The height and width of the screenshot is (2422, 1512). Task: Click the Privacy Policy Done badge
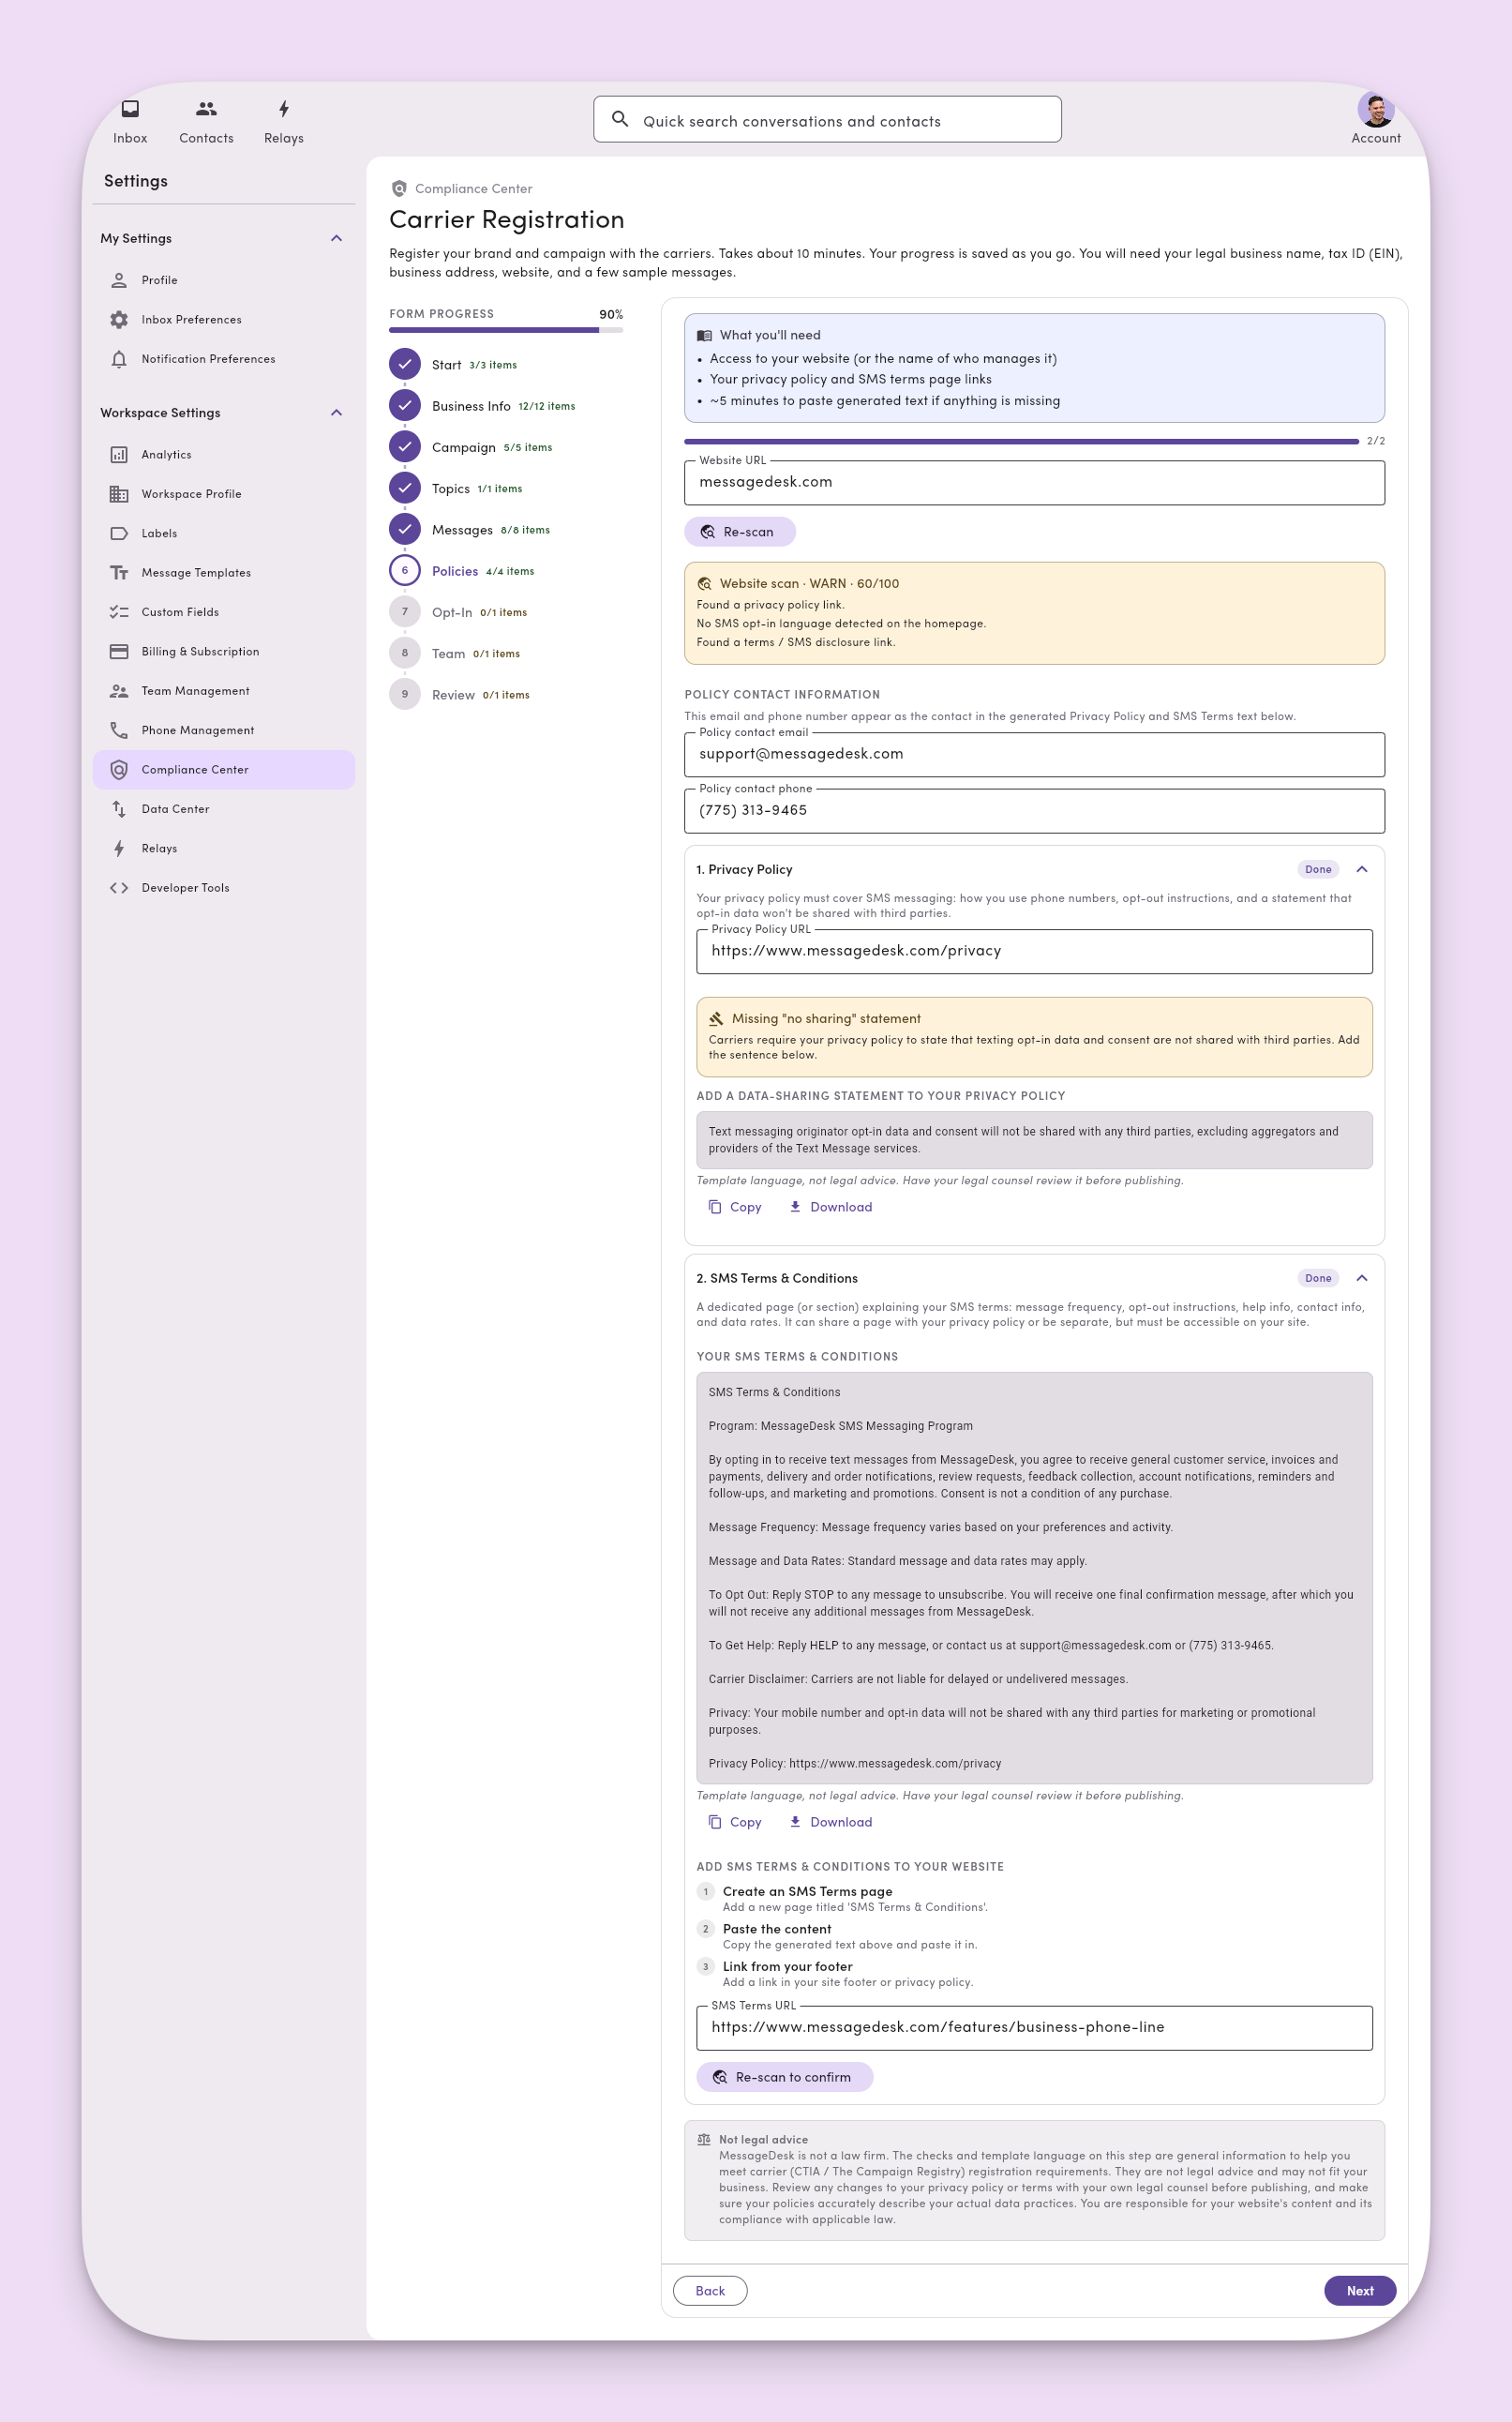[x=1318, y=869]
